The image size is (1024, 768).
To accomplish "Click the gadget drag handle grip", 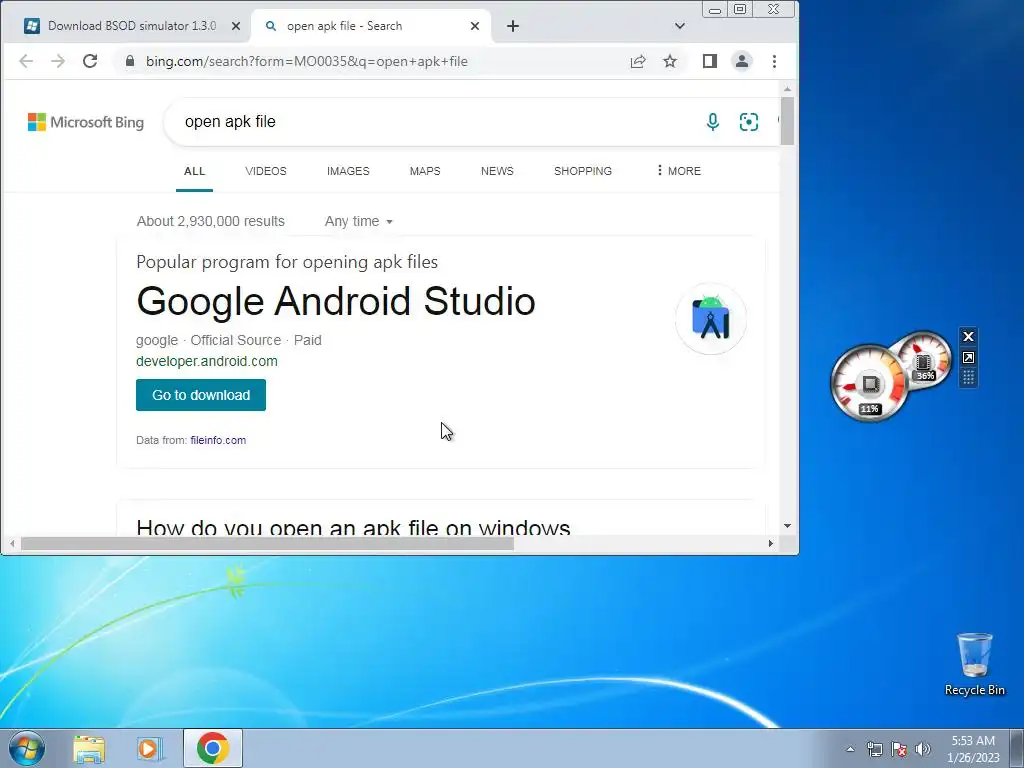I will coord(968,378).
